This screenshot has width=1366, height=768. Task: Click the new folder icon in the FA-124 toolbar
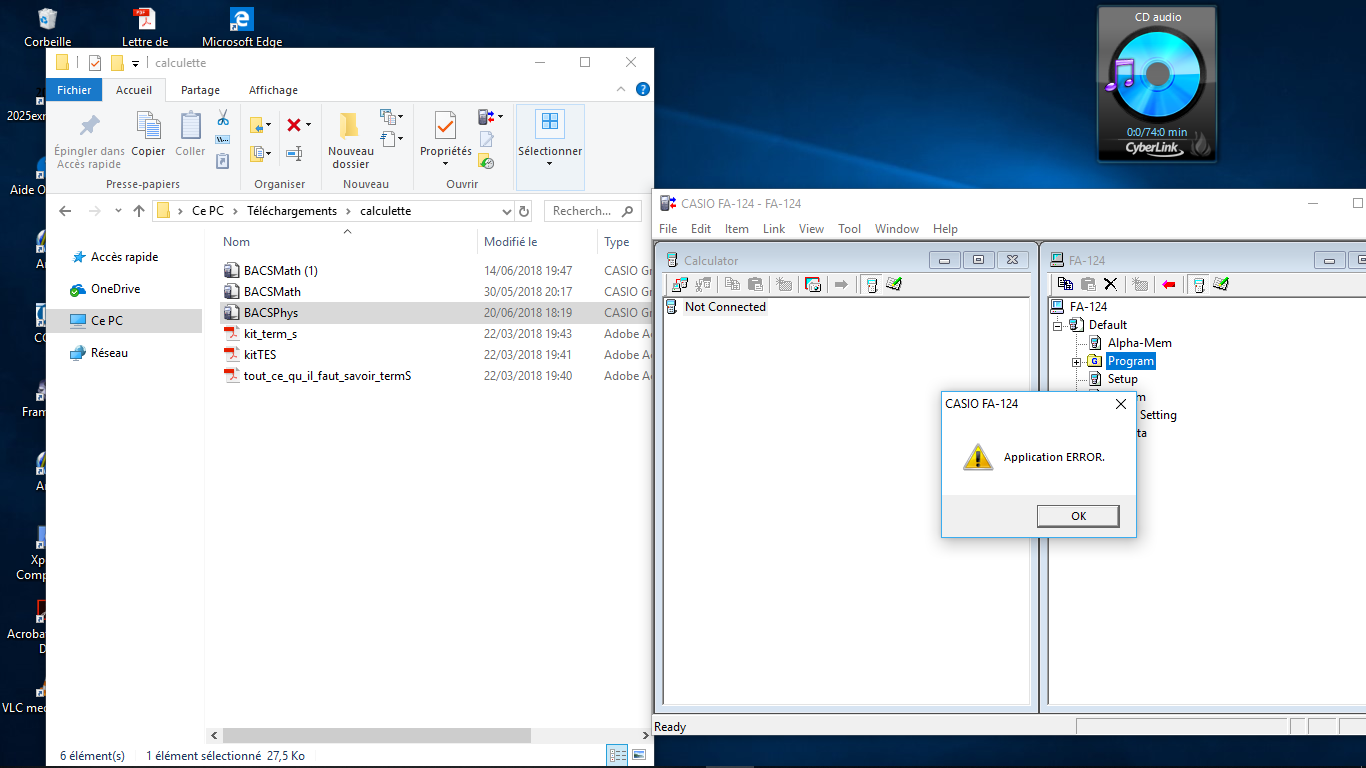tap(1140, 285)
